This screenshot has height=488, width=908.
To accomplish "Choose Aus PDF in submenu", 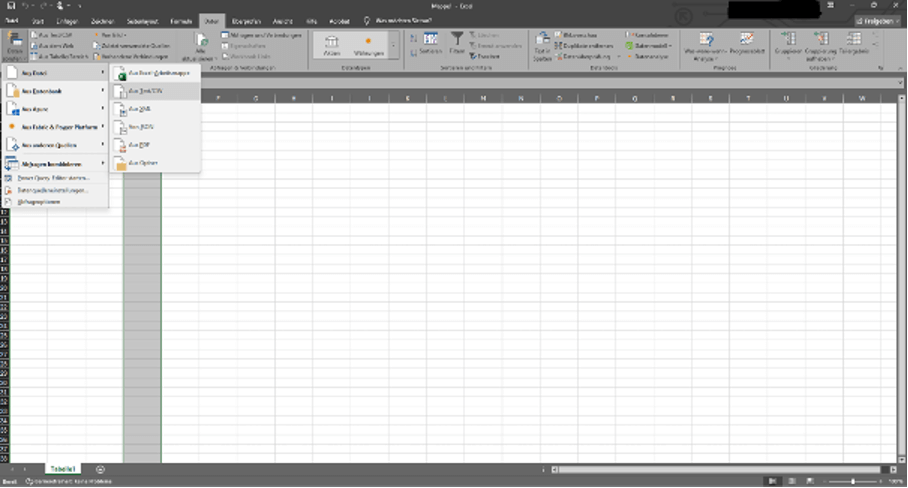I will [x=155, y=145].
